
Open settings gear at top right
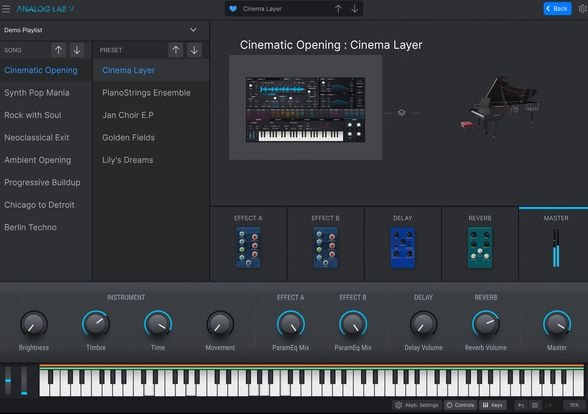(x=582, y=9)
